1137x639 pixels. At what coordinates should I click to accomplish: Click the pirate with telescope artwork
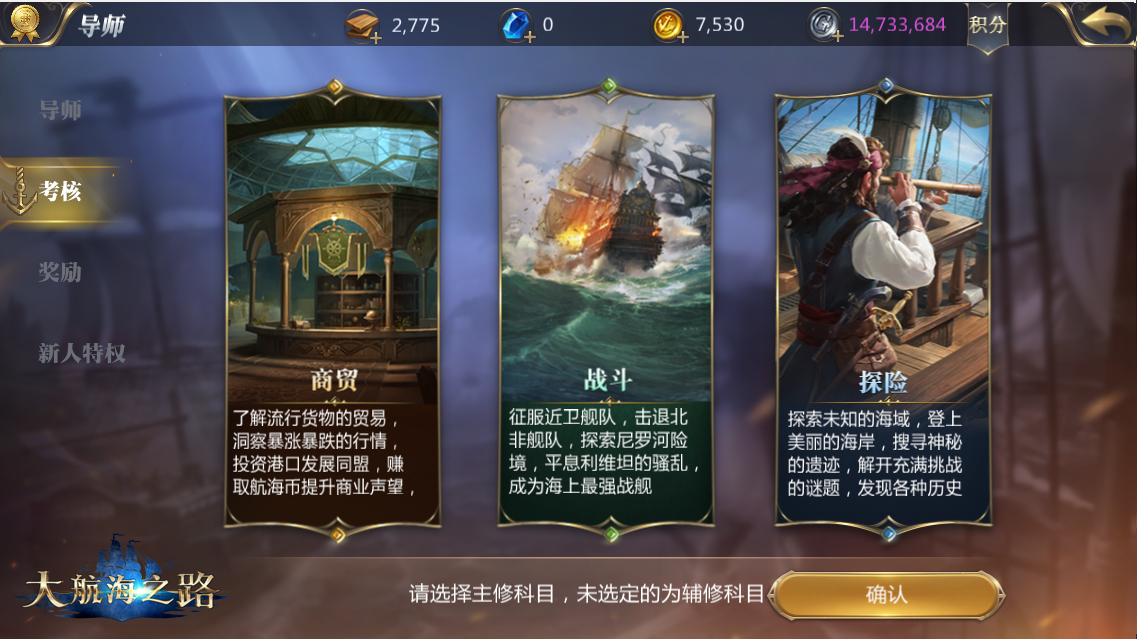(x=883, y=232)
